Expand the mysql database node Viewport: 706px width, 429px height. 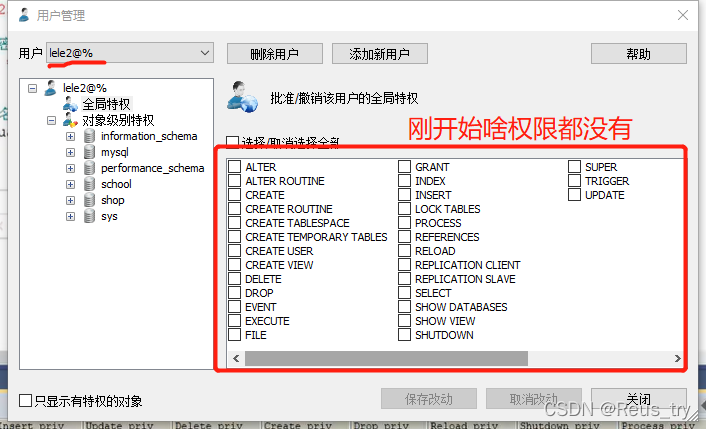point(71,152)
